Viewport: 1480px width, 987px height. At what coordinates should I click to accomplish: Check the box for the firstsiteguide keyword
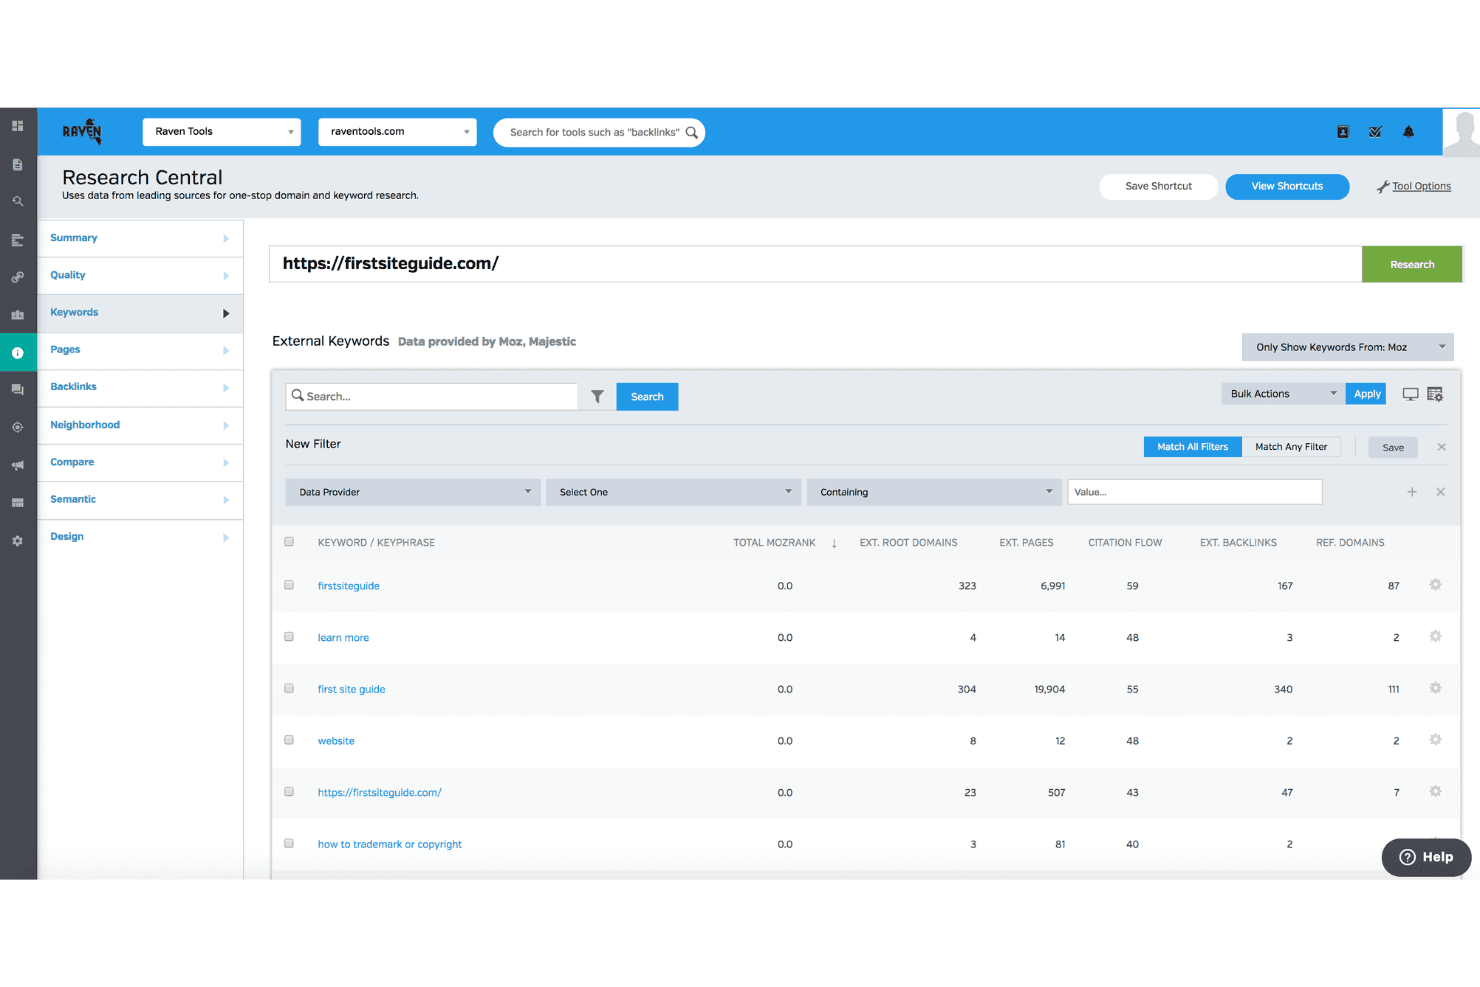[x=289, y=585]
